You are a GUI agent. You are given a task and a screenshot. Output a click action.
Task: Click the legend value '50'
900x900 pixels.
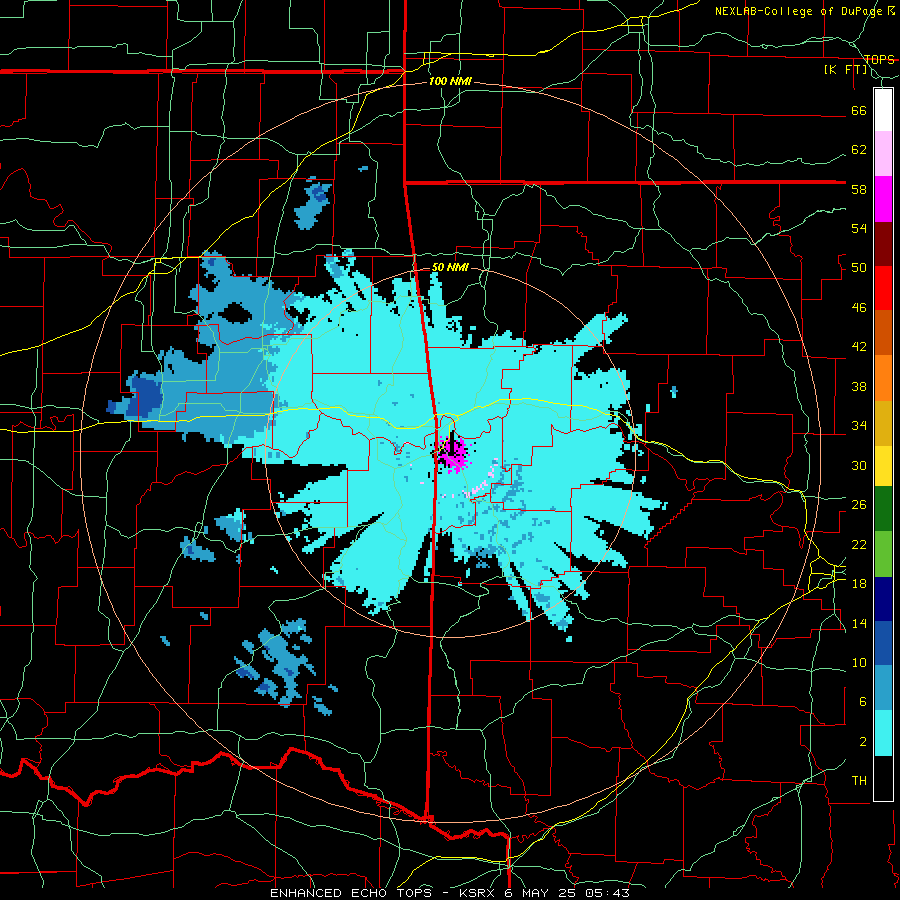click(x=859, y=268)
